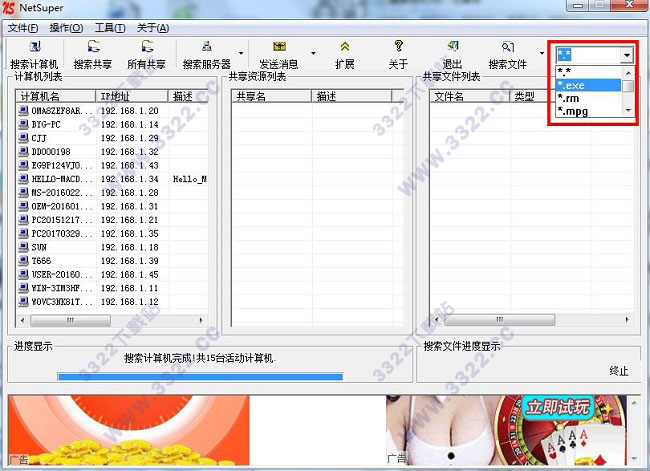Open the 工具(T) menu

coord(110,28)
